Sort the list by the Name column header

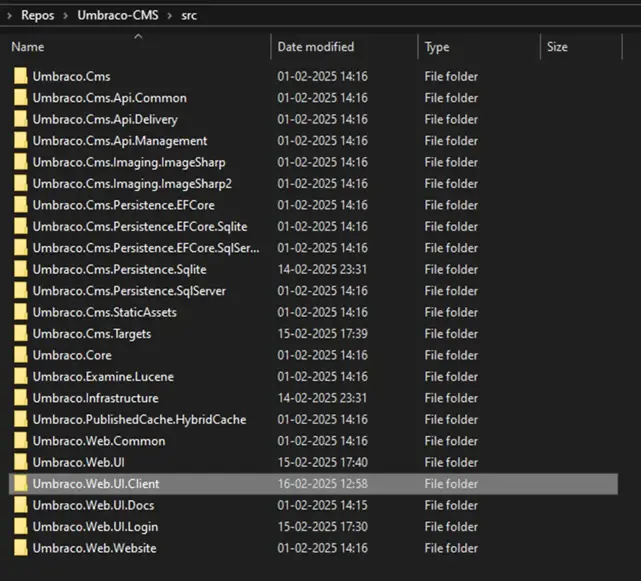click(x=27, y=47)
